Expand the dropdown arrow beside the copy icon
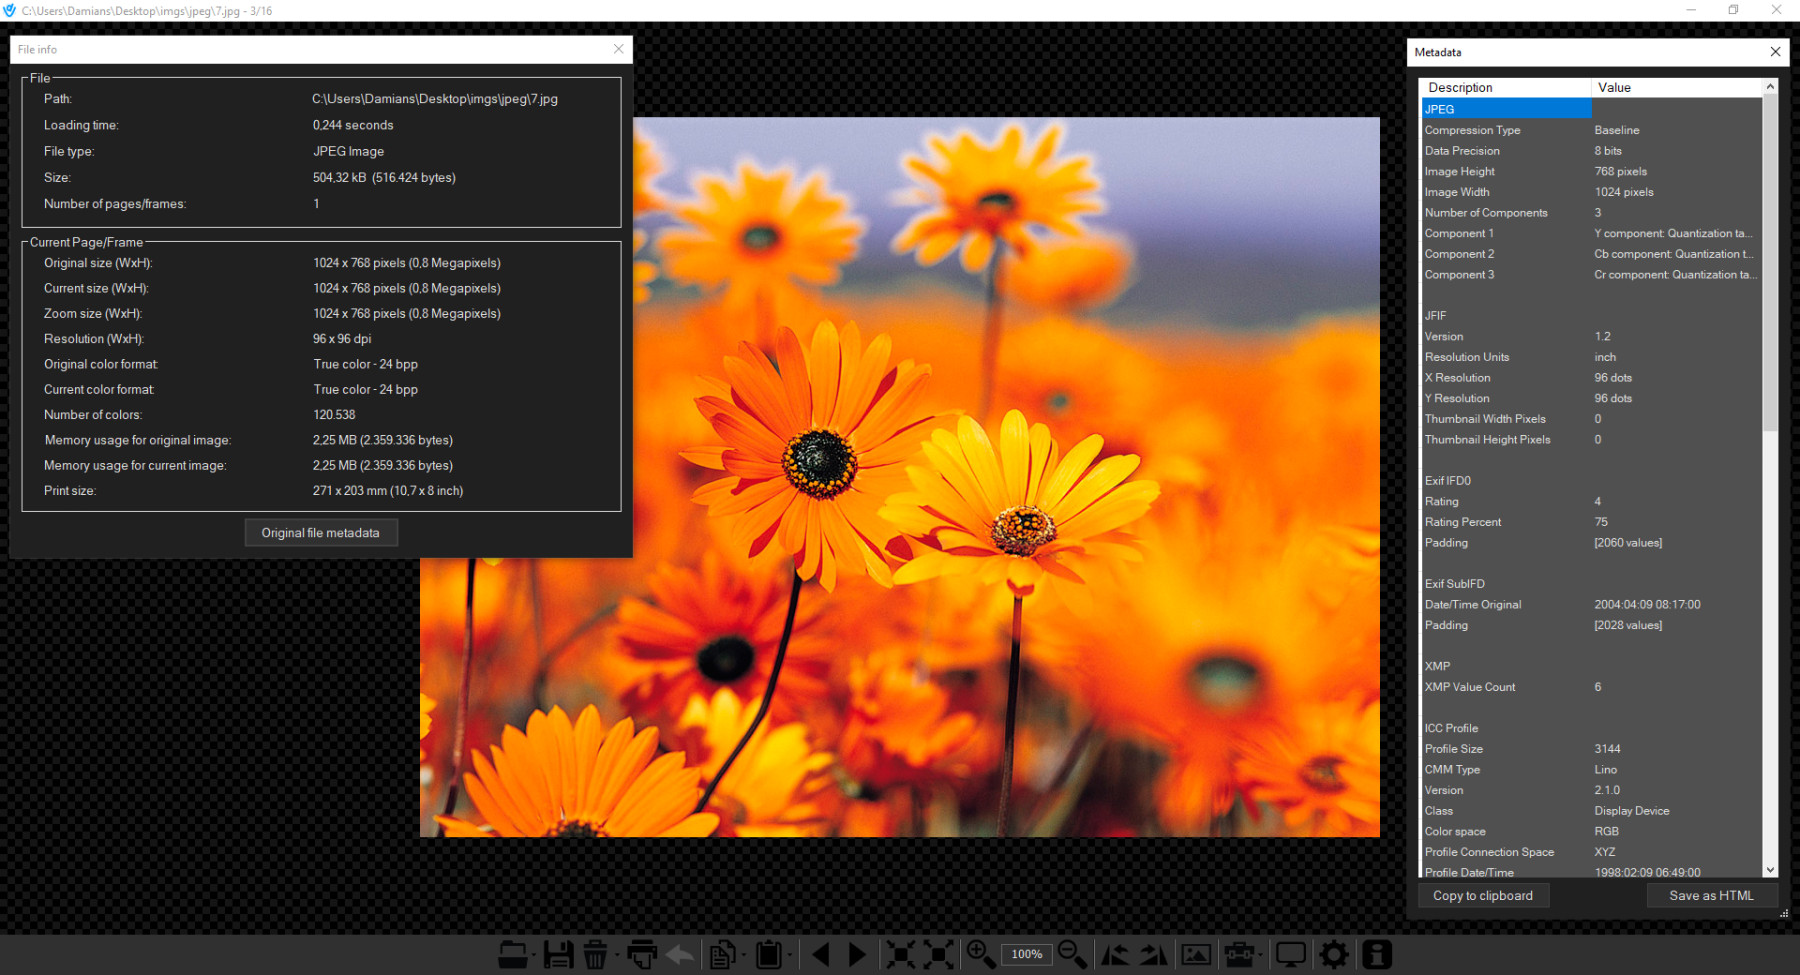This screenshot has width=1800, height=975. pyautogui.click(x=744, y=955)
